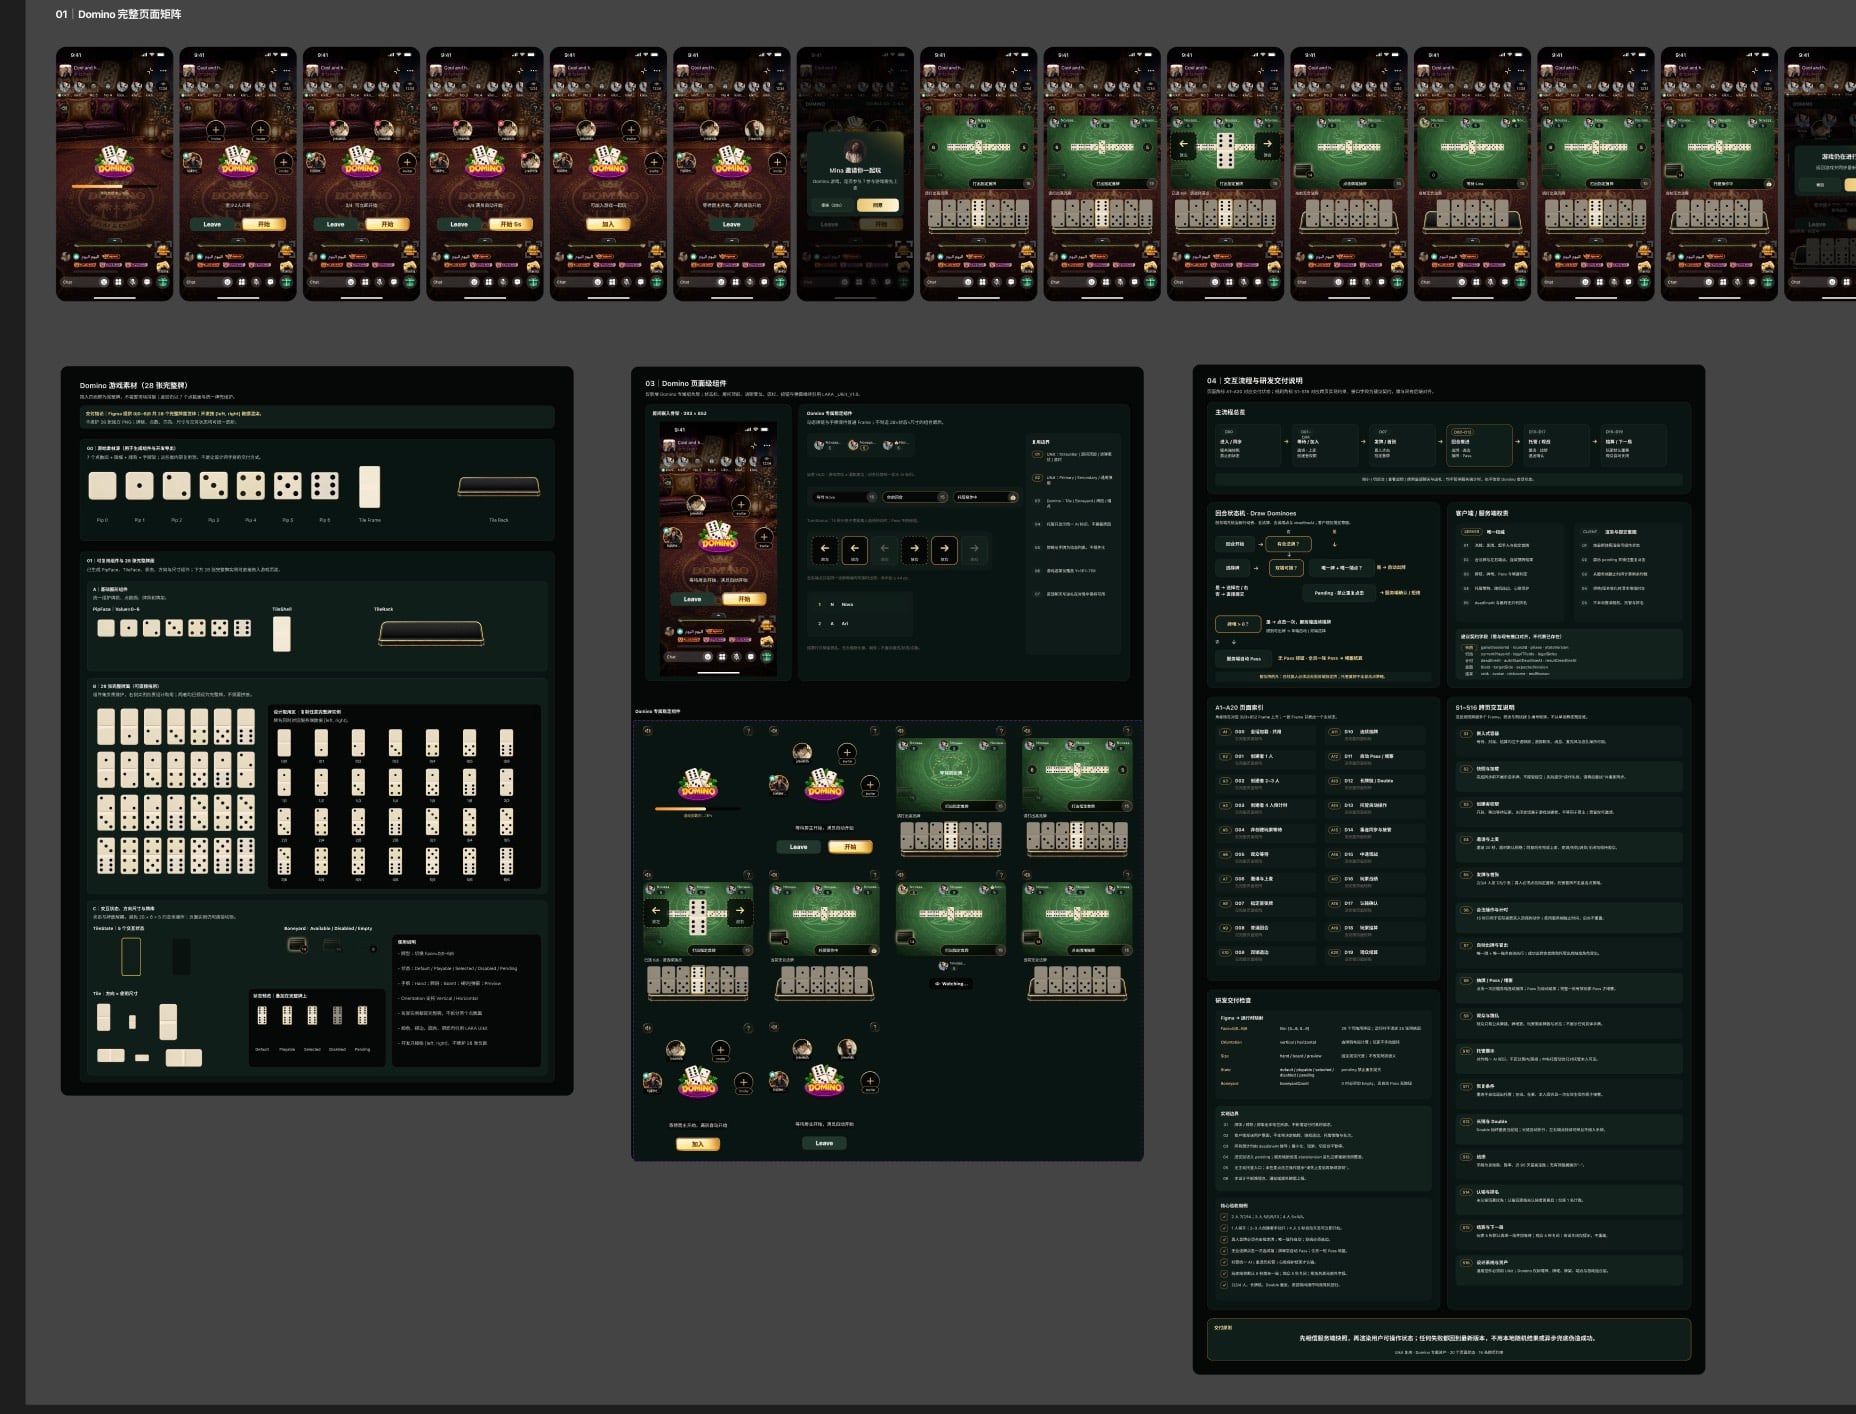Click the gift icon in the 03 frame phone's chat bar
The height and width of the screenshot is (1414, 1856).
pos(767,656)
